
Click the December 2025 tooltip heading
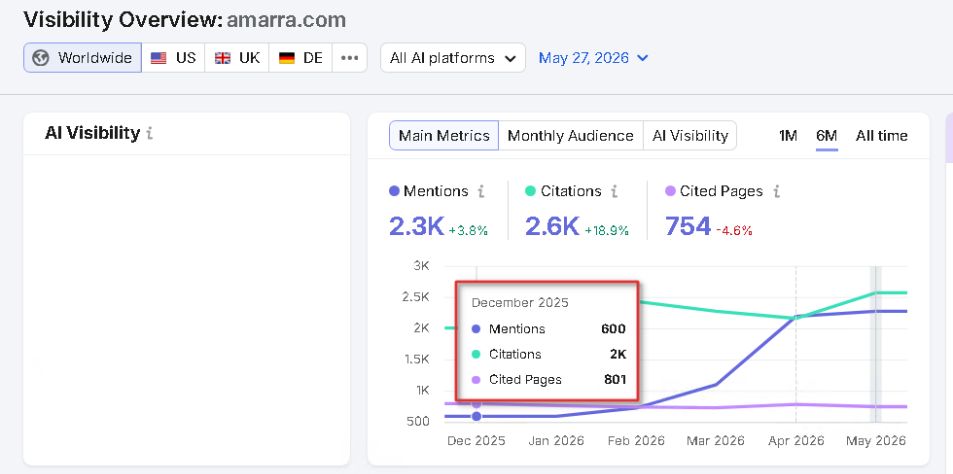520,303
